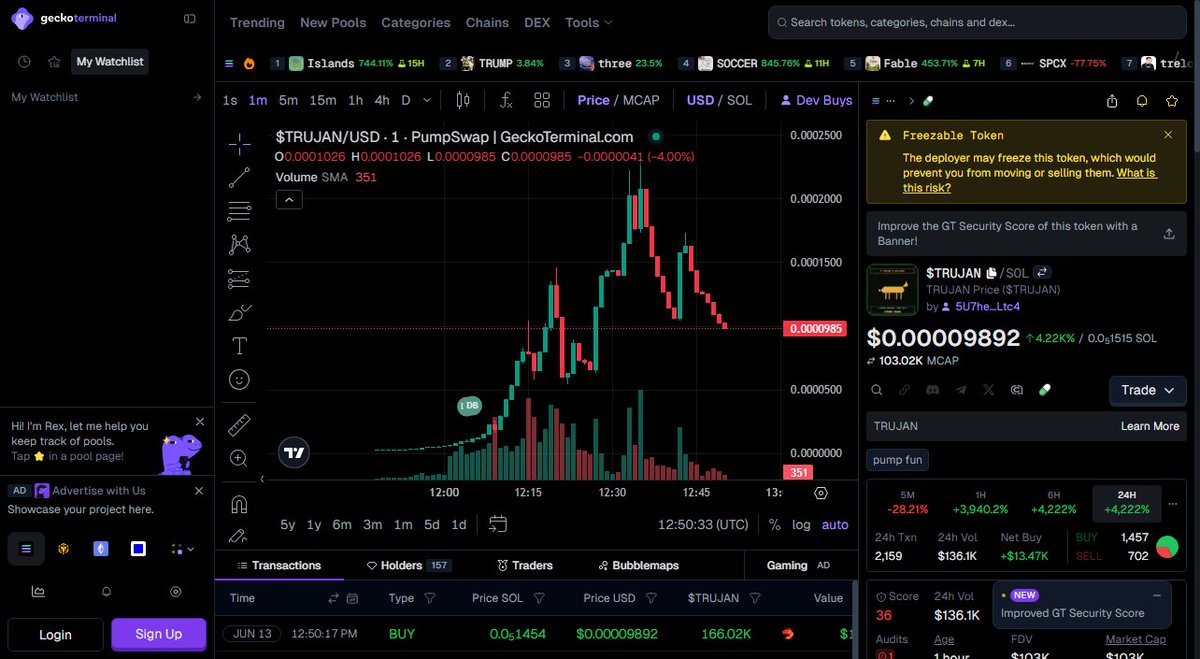Click the pump fun tag

click(x=898, y=460)
